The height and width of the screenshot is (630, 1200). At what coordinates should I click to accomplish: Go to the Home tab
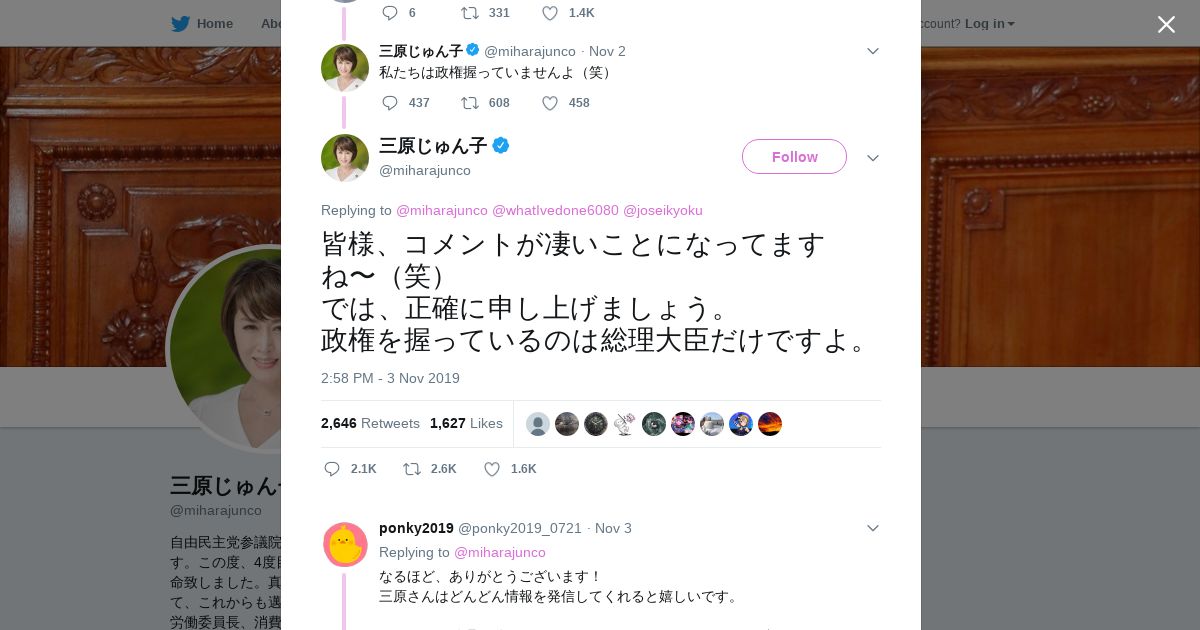tap(214, 24)
